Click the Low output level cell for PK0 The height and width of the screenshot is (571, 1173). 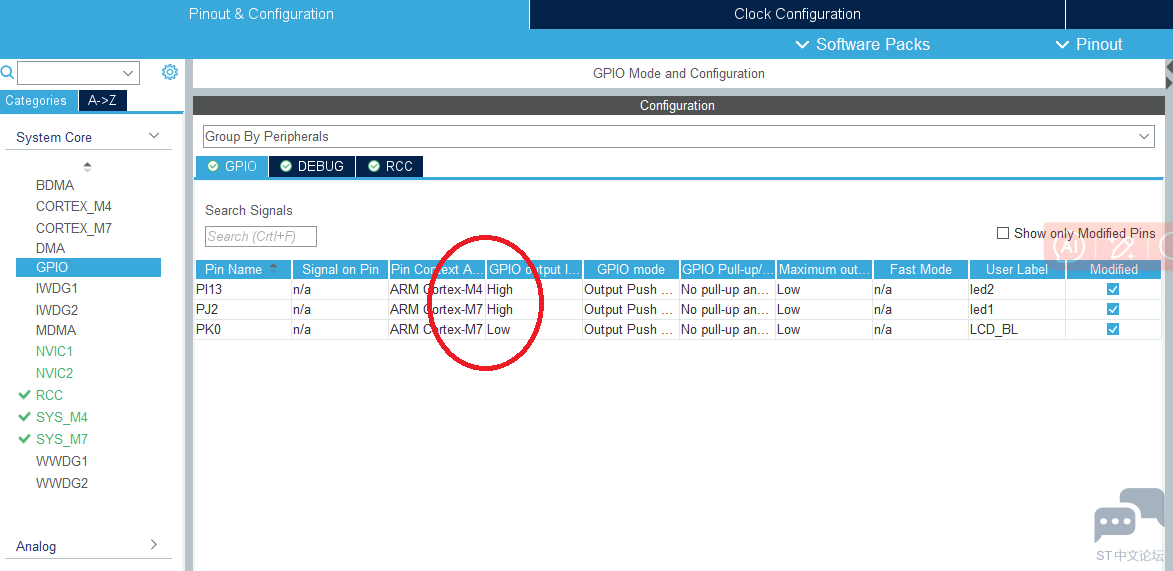534,329
